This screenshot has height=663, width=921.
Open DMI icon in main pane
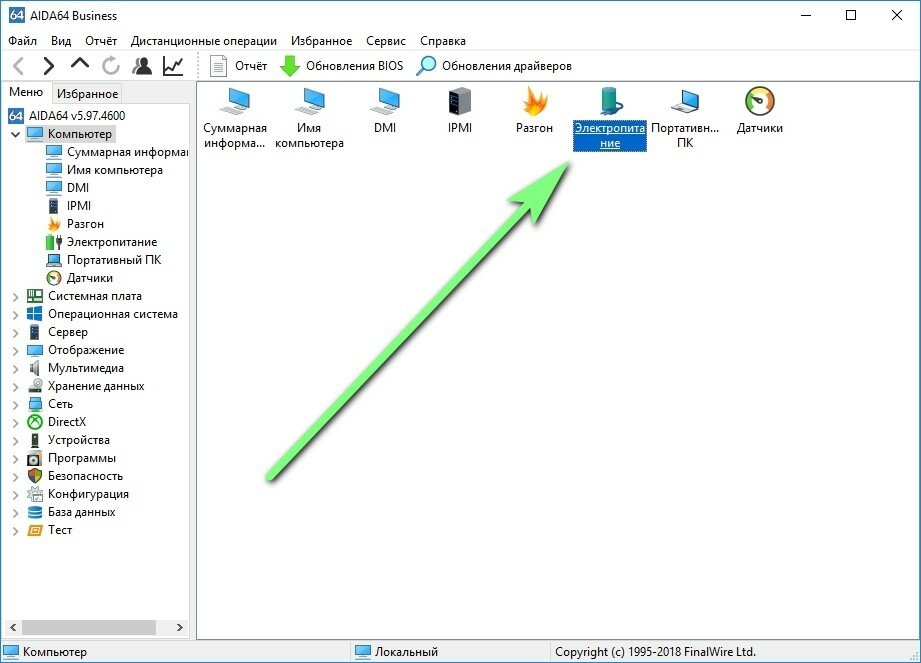point(385,110)
